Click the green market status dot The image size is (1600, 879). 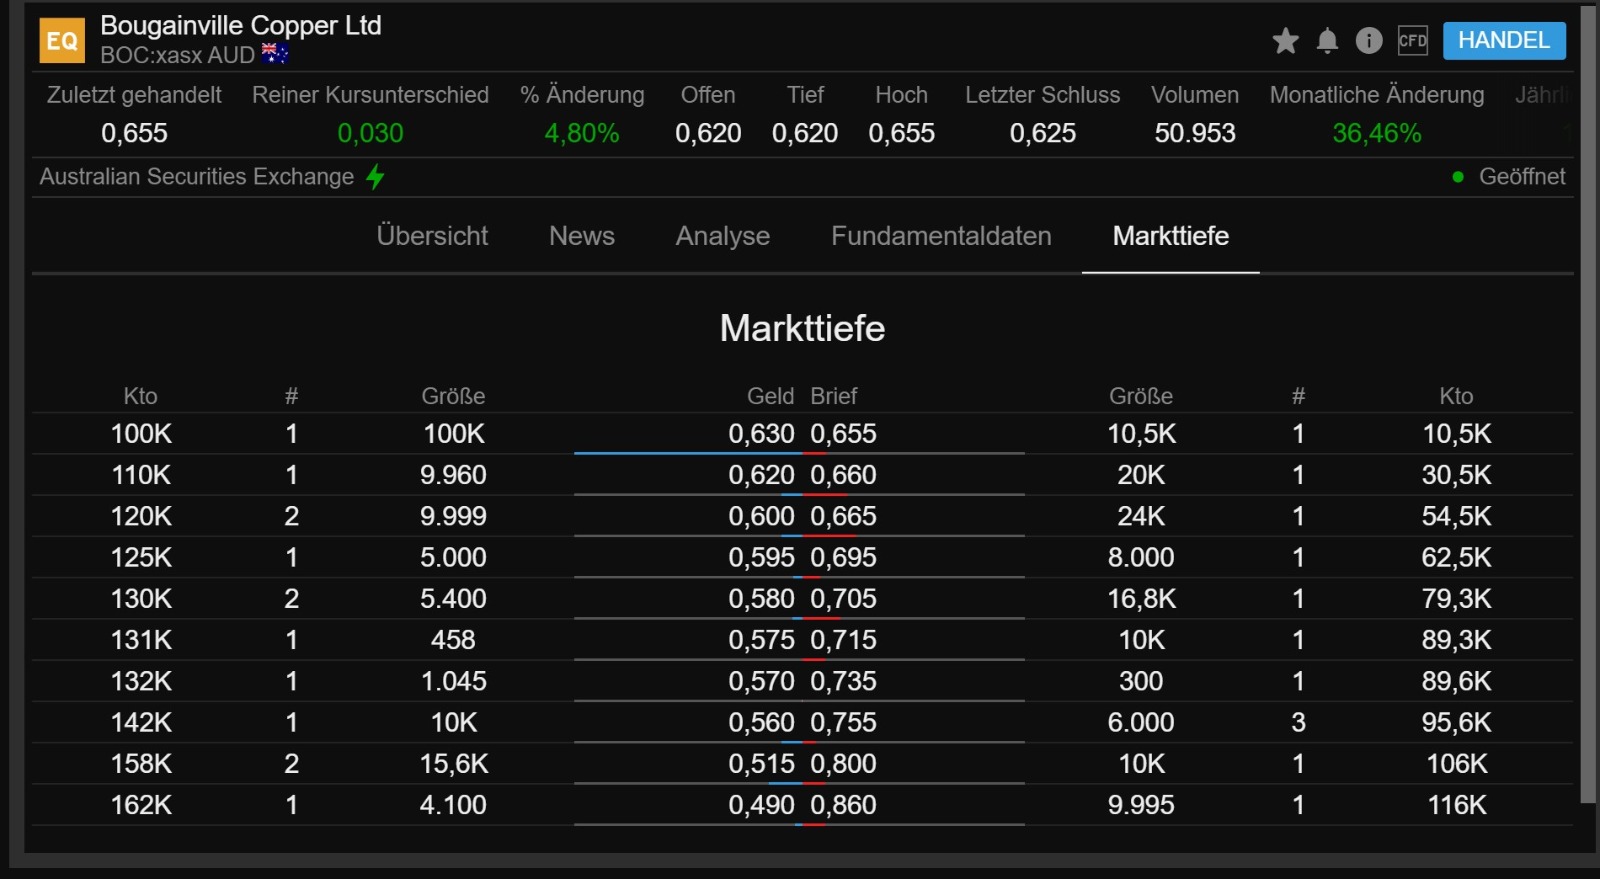[x=1458, y=177]
